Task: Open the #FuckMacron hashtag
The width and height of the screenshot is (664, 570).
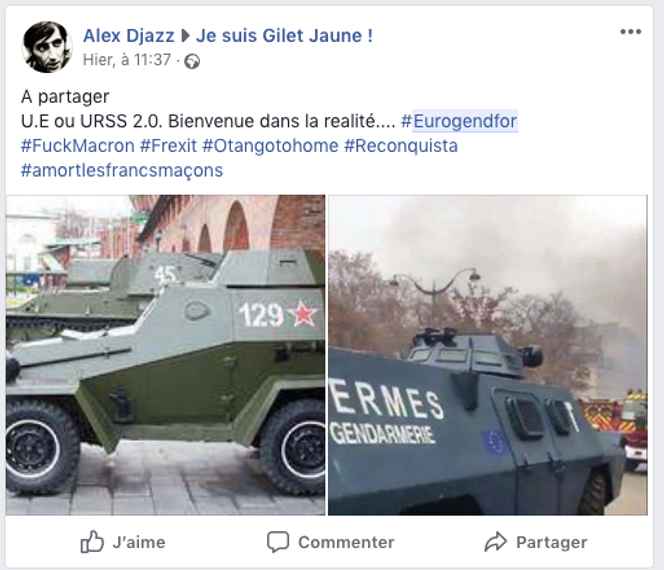Action: click(77, 146)
